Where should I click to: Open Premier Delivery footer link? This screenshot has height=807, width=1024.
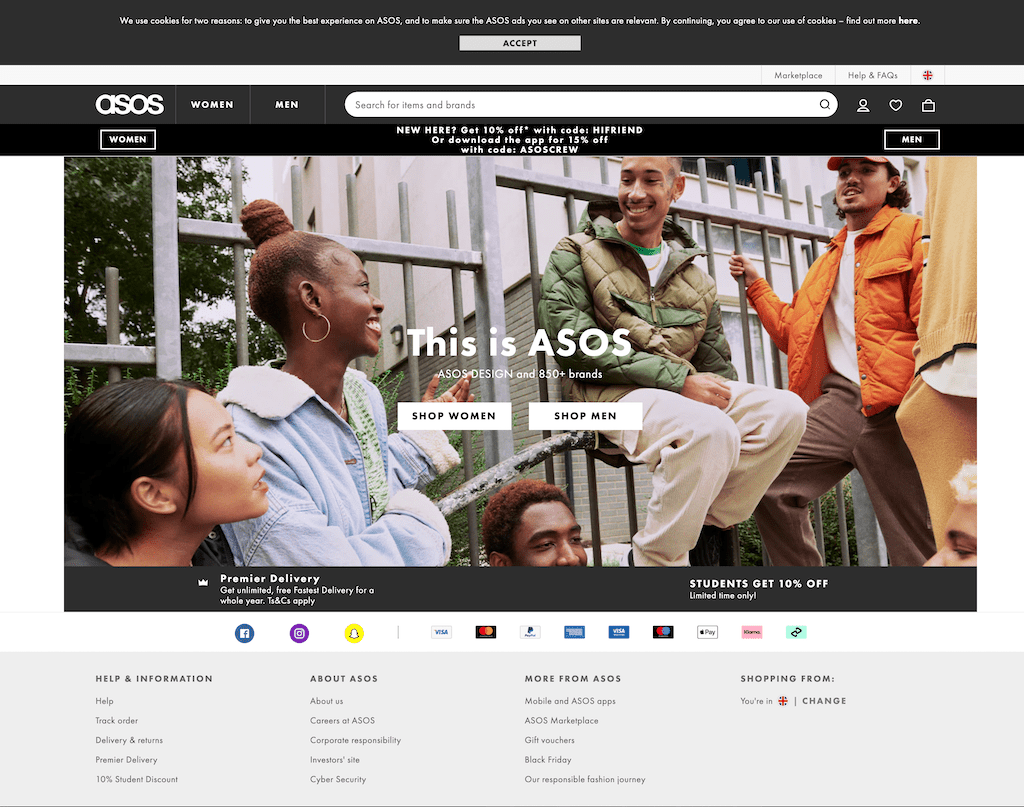point(127,759)
